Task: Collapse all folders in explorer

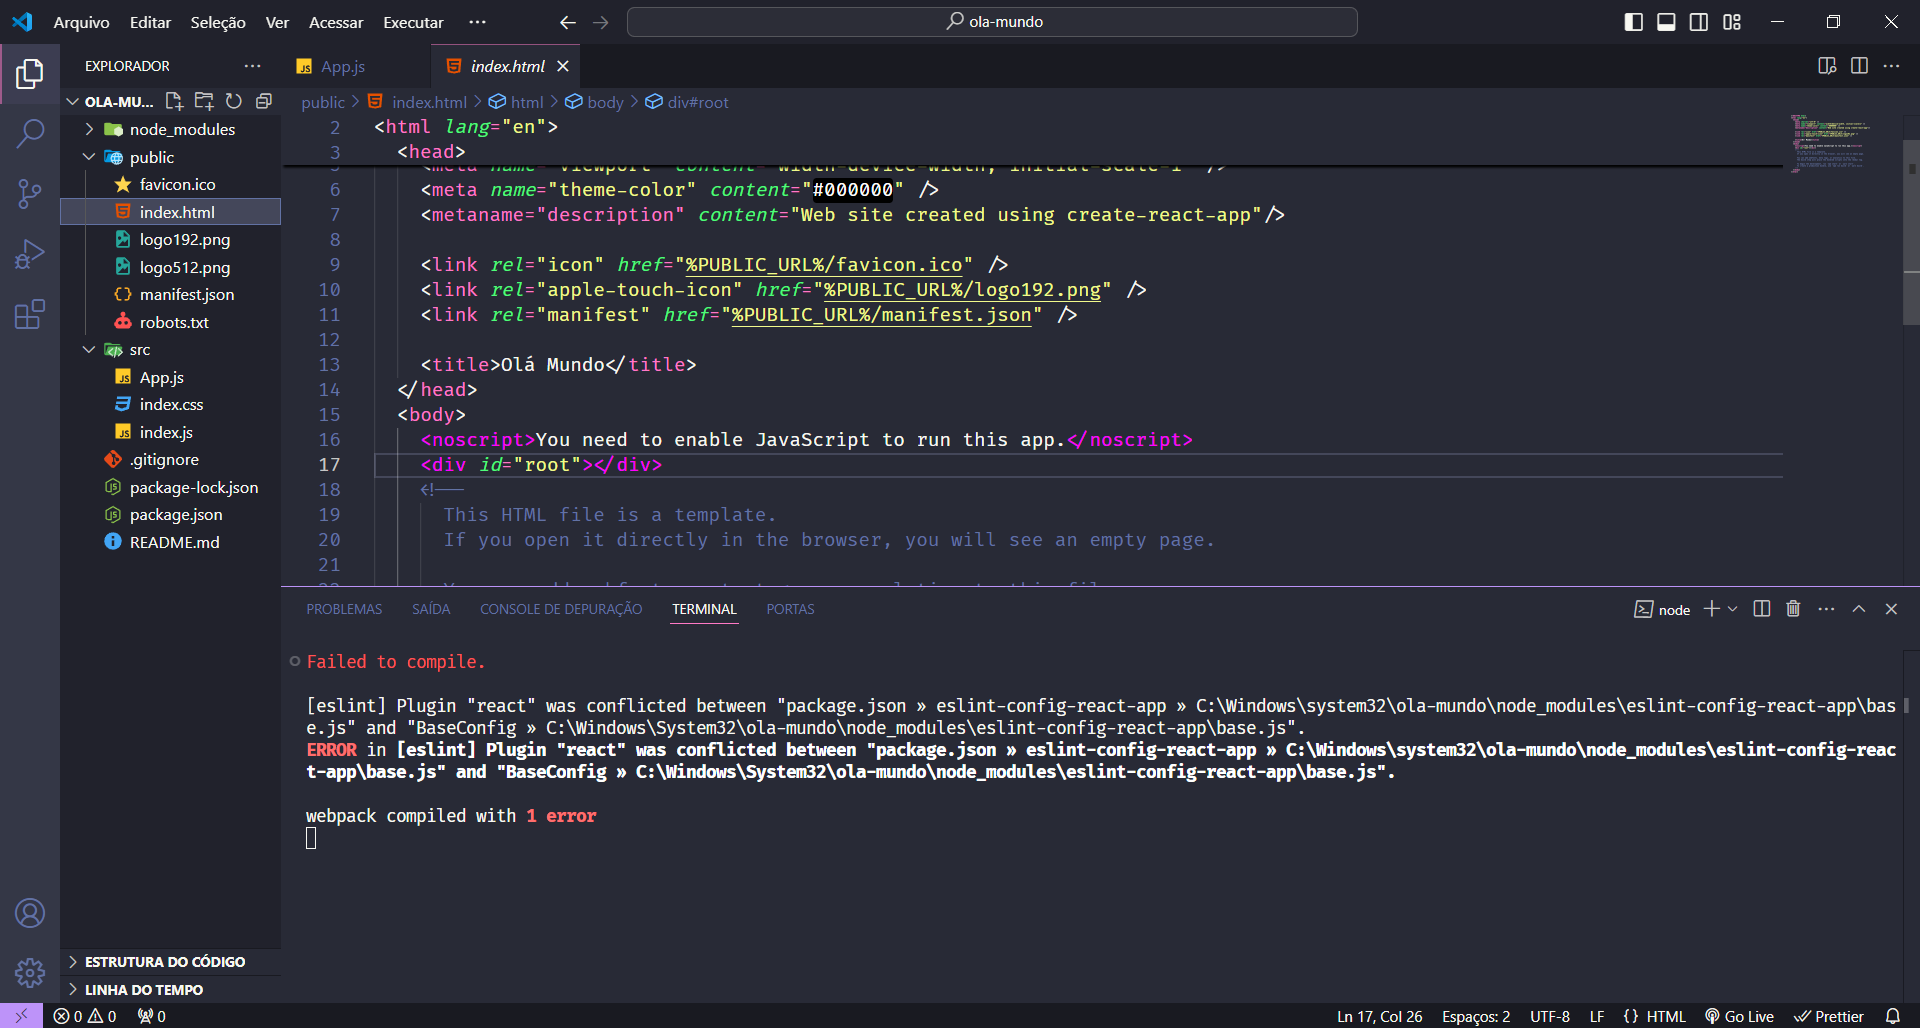Action: pos(264,101)
